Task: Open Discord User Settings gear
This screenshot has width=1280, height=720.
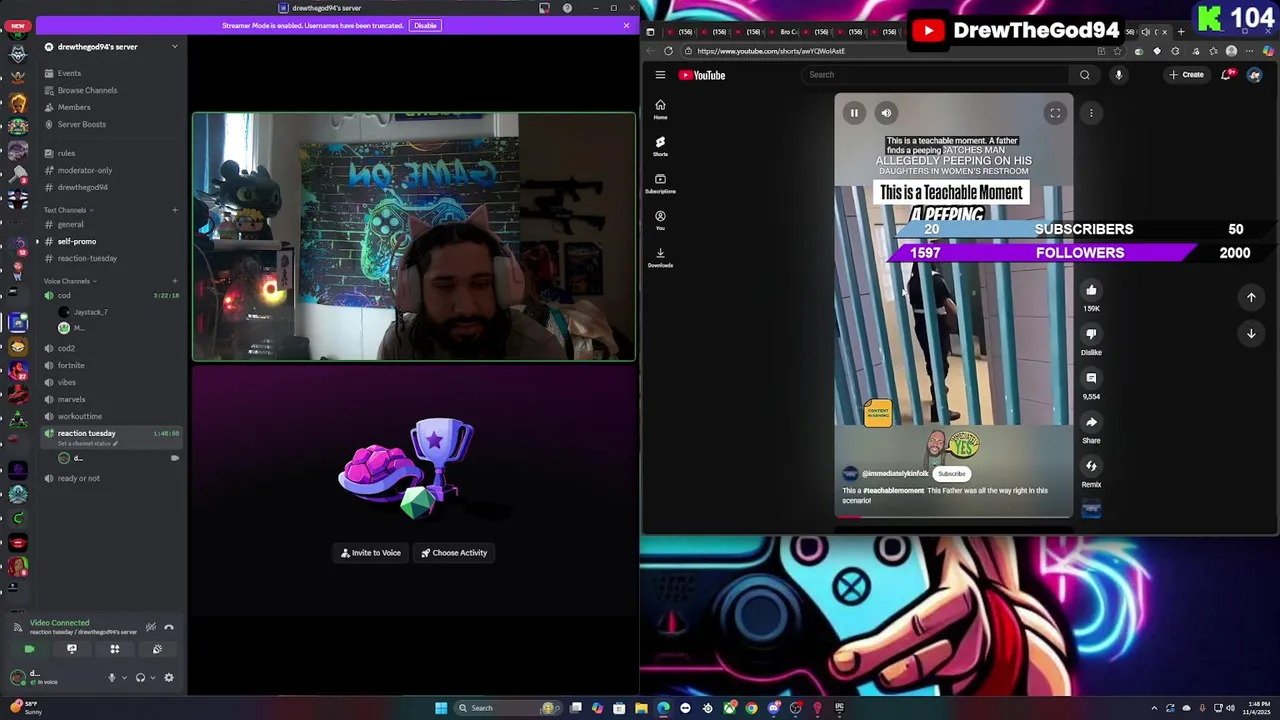Action: [168, 678]
